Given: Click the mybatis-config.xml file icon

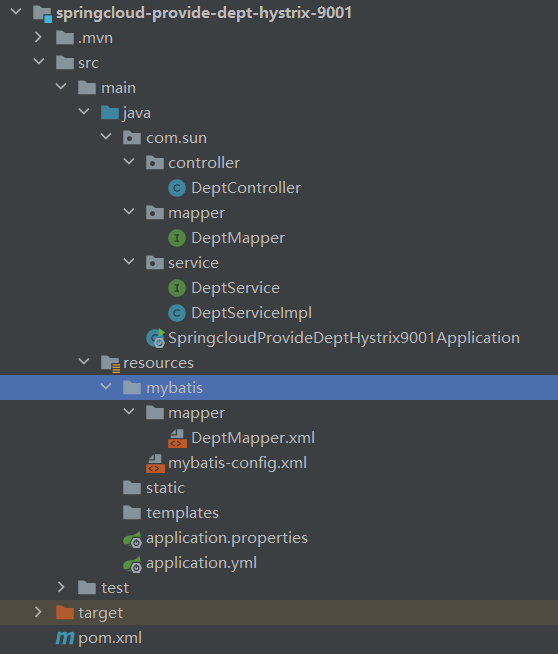Looking at the screenshot, I should point(155,463).
